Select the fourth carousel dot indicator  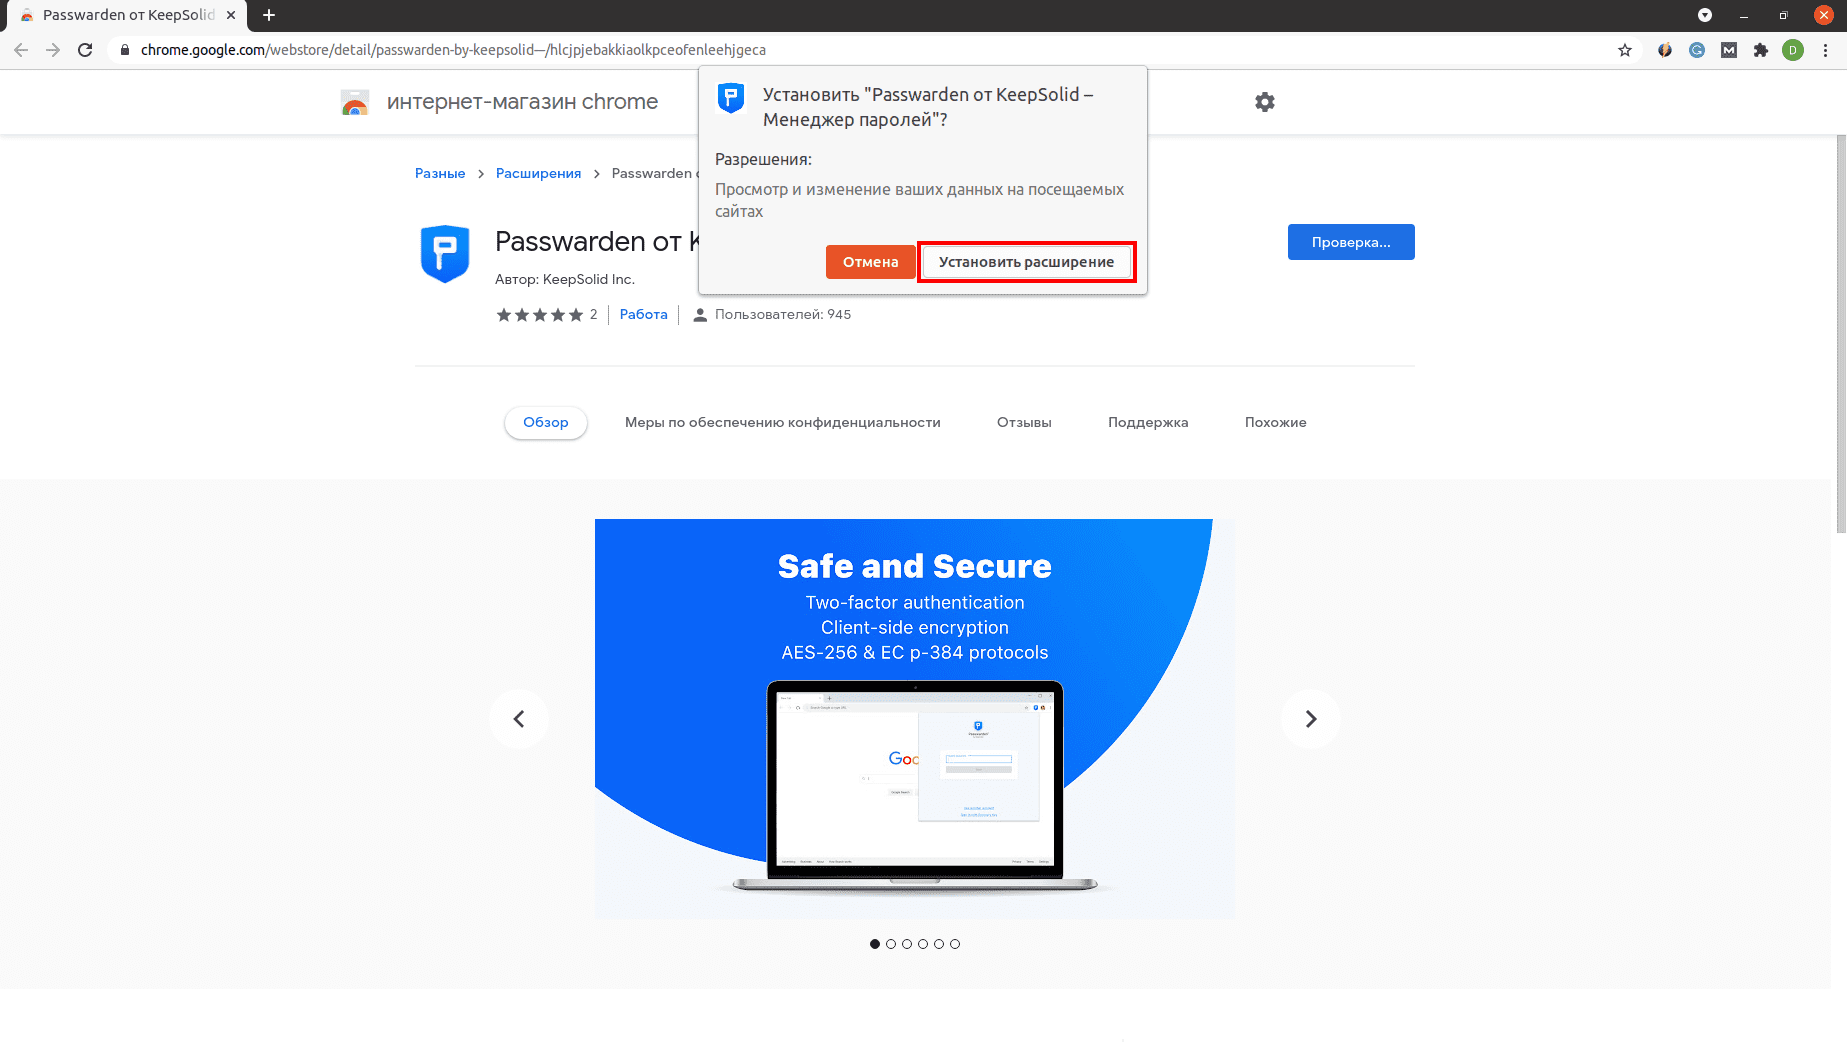923,944
